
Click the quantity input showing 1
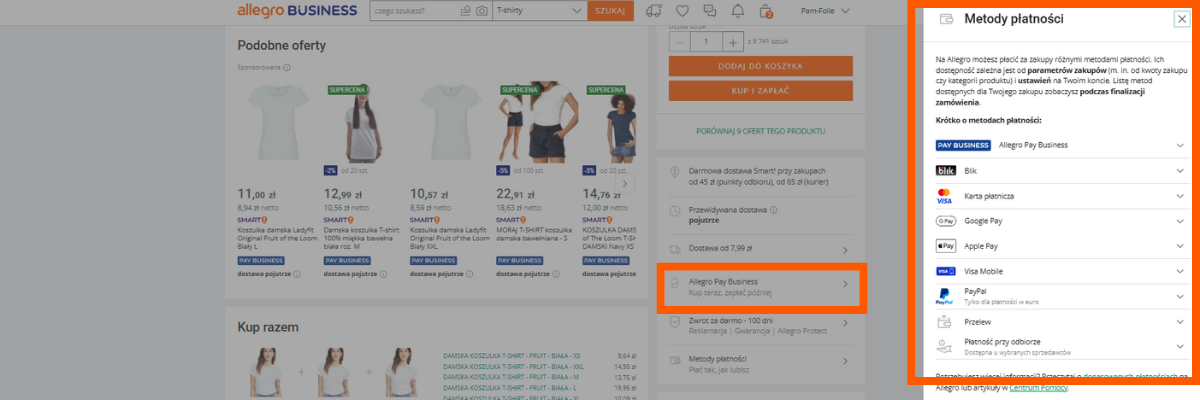pyautogui.click(x=707, y=42)
